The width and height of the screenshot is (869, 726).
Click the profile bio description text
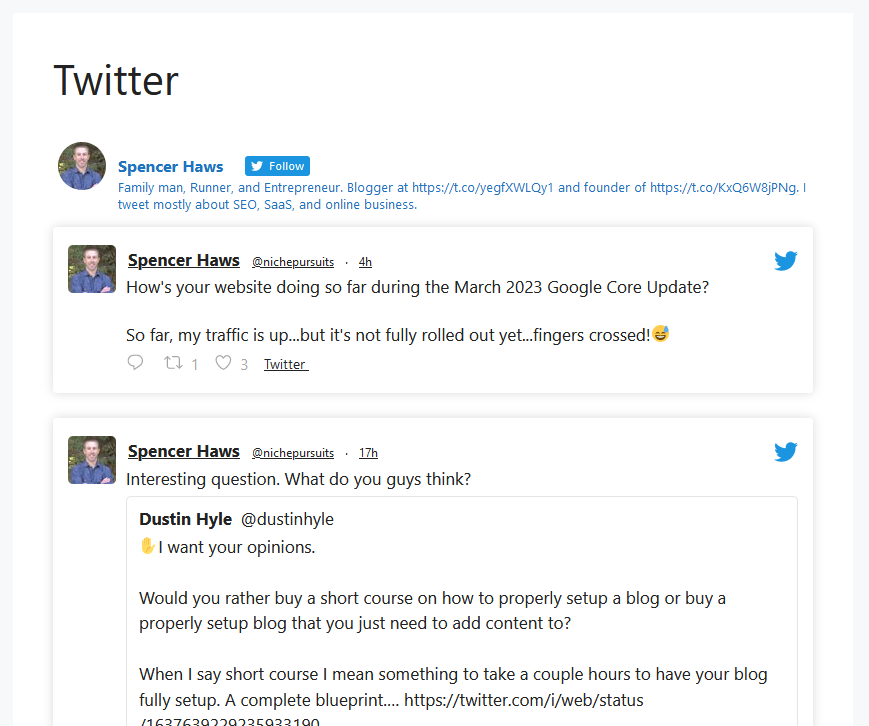tap(462, 196)
